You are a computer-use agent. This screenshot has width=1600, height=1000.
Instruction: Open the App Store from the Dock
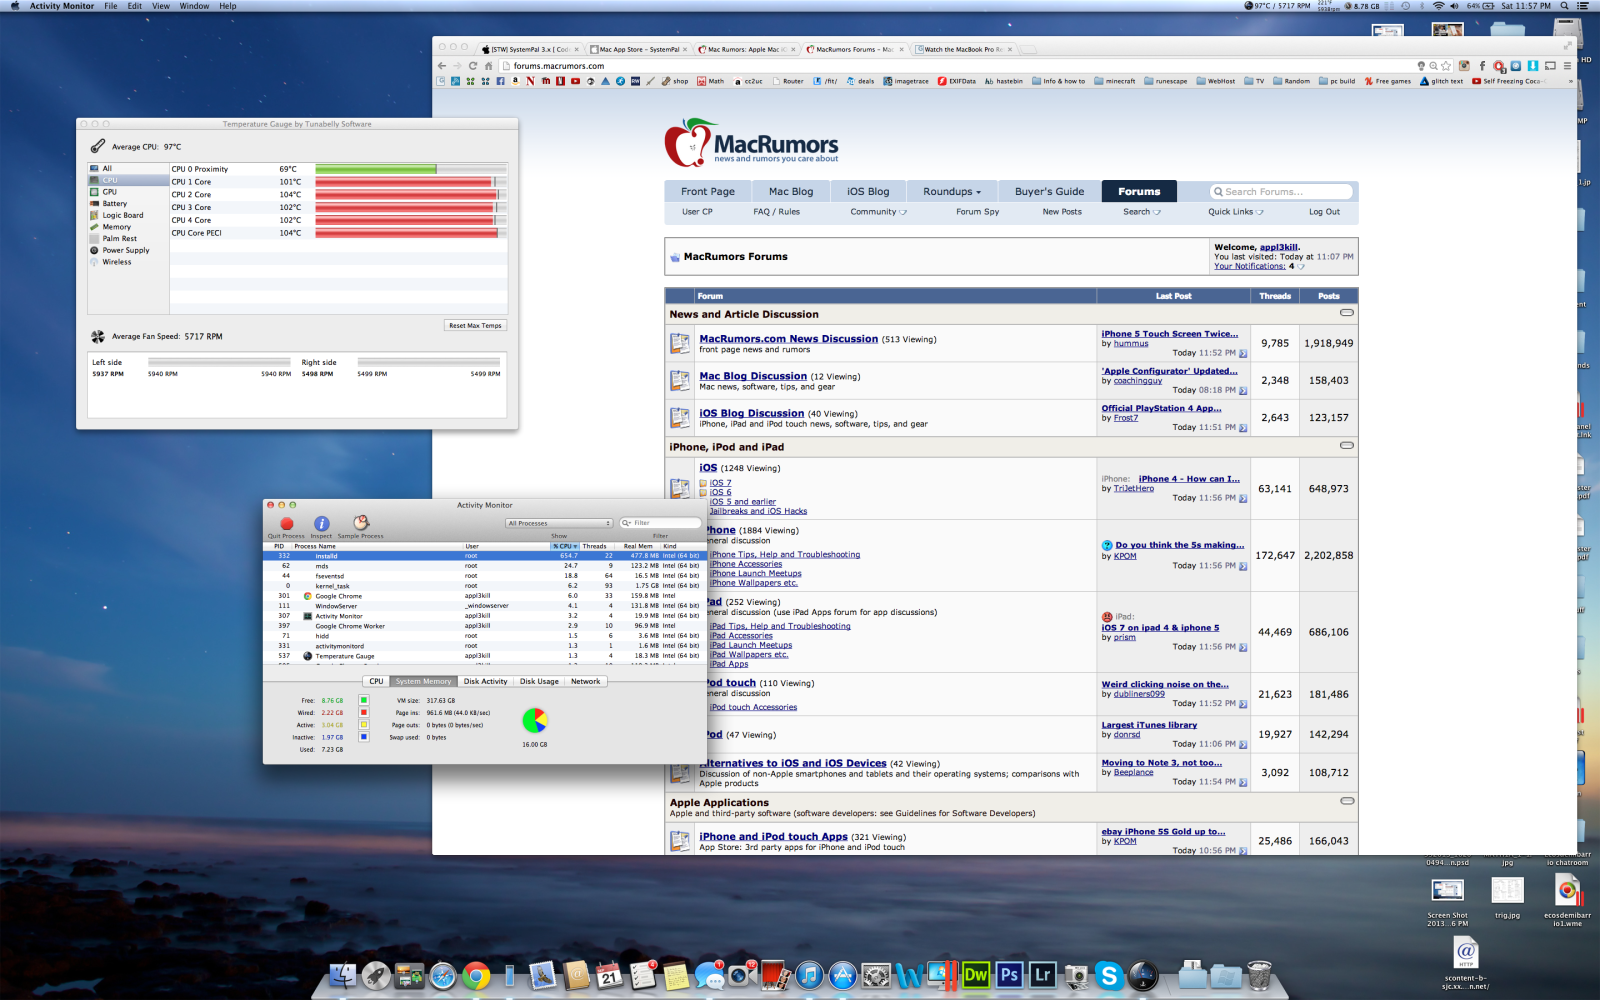pos(843,975)
